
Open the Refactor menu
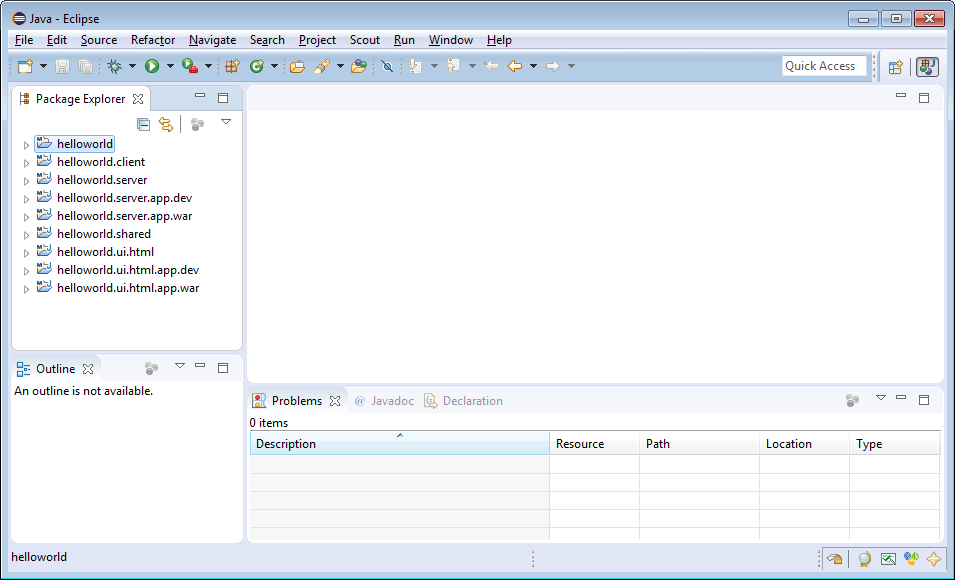click(153, 40)
